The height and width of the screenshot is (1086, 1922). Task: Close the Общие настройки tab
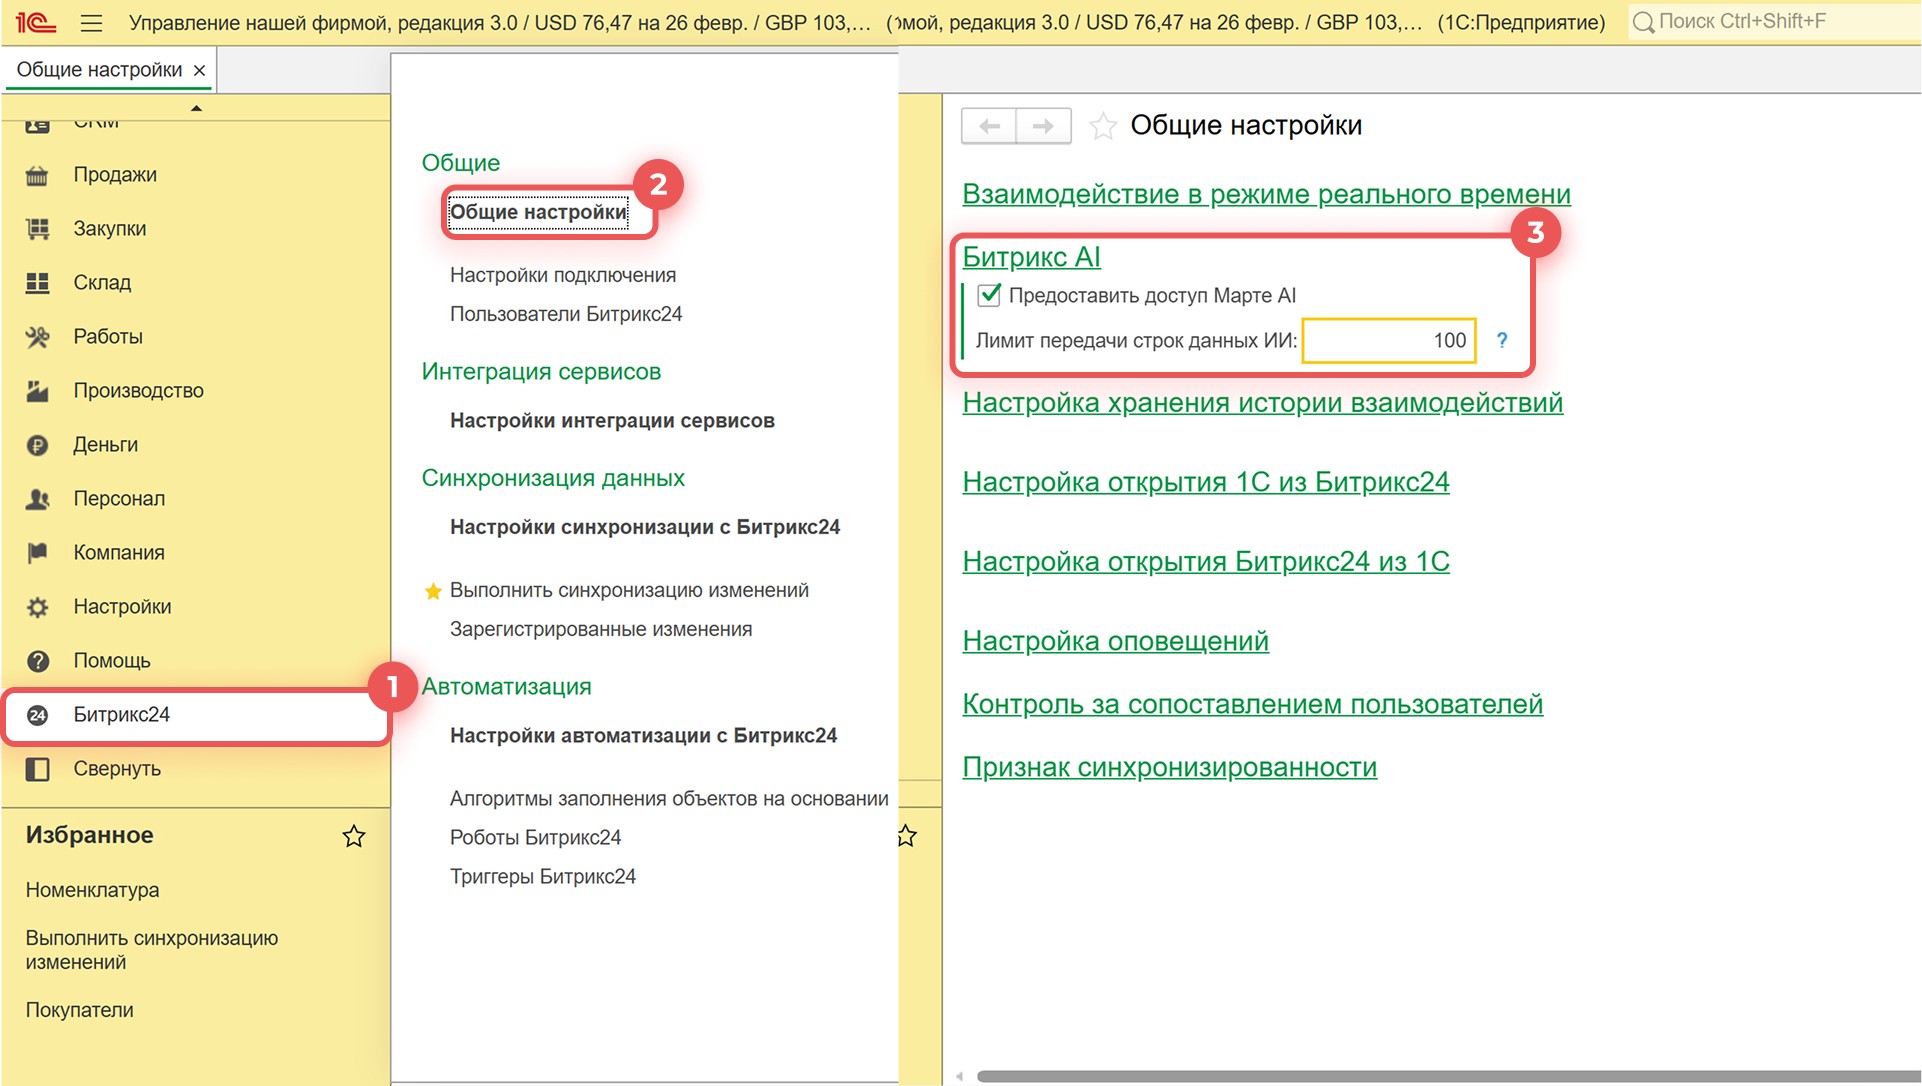(x=199, y=70)
